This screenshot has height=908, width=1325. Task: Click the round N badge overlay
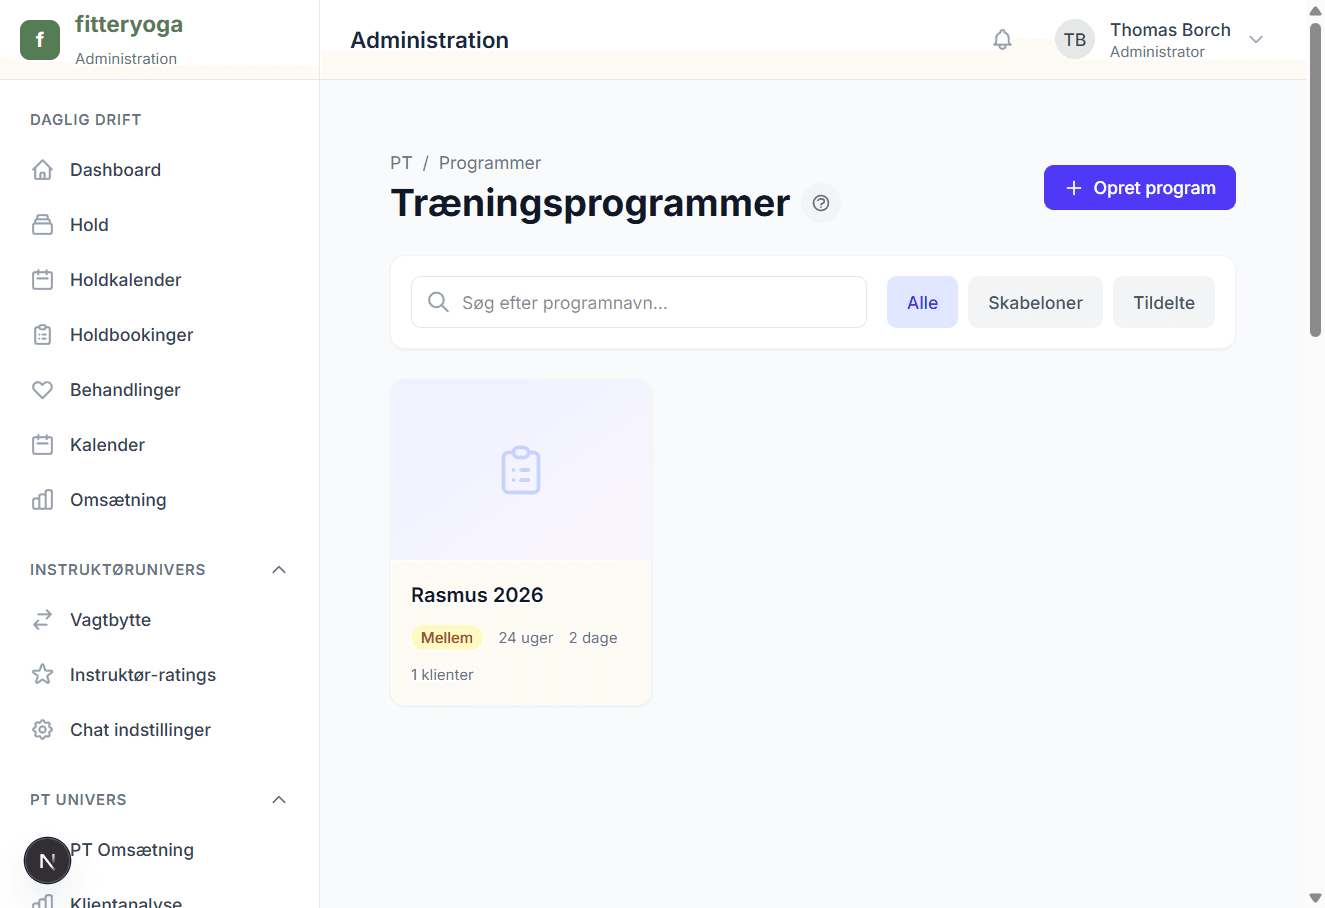[47, 860]
